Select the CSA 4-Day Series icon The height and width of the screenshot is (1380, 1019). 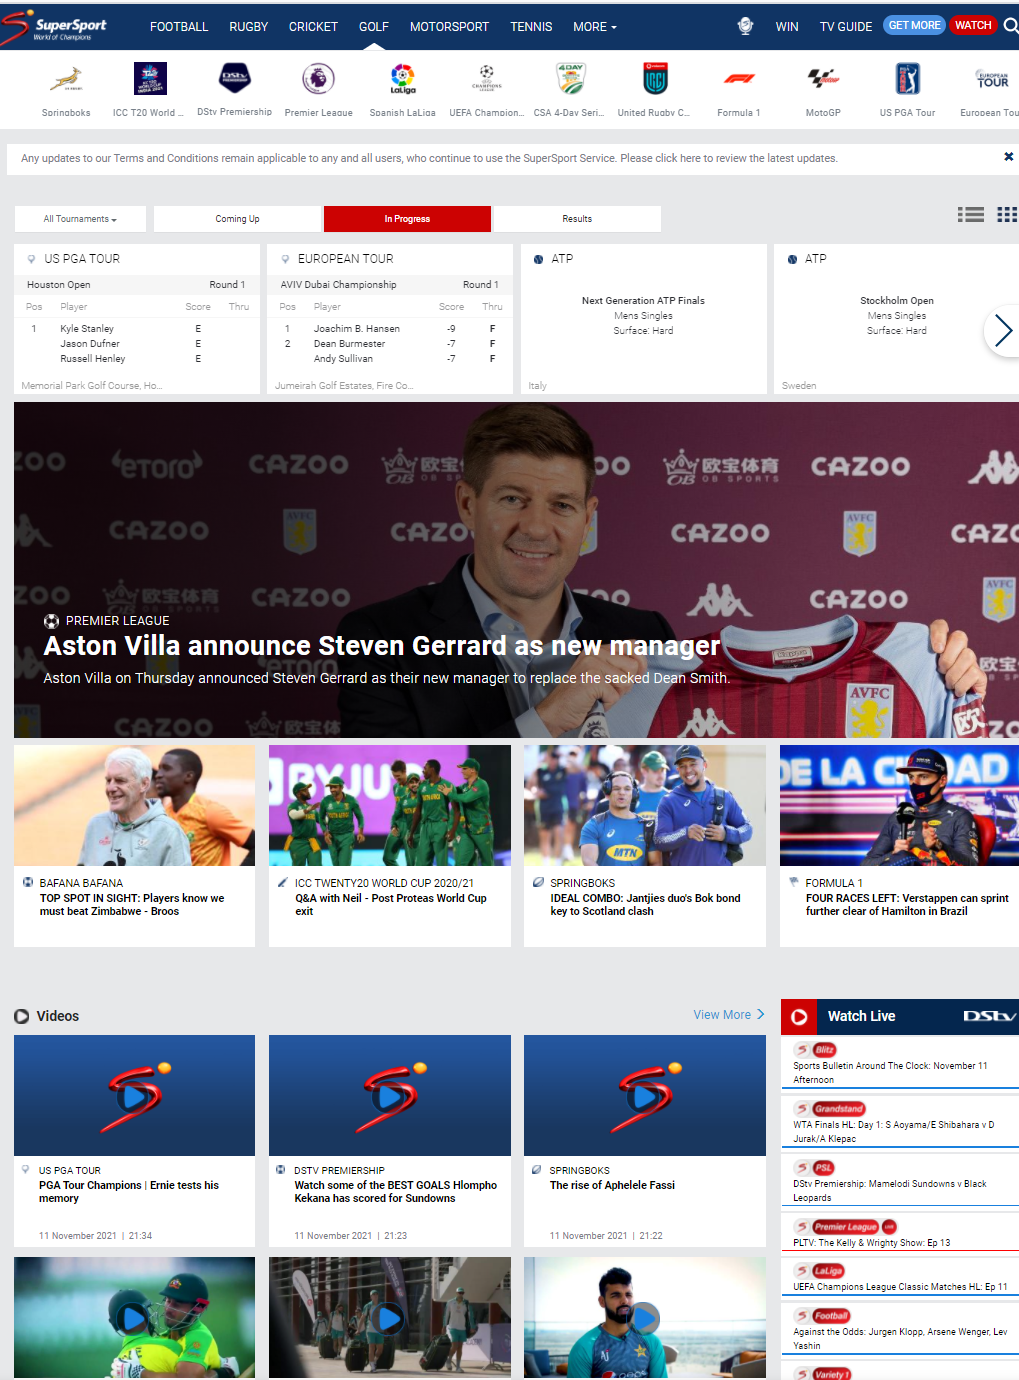point(570,78)
